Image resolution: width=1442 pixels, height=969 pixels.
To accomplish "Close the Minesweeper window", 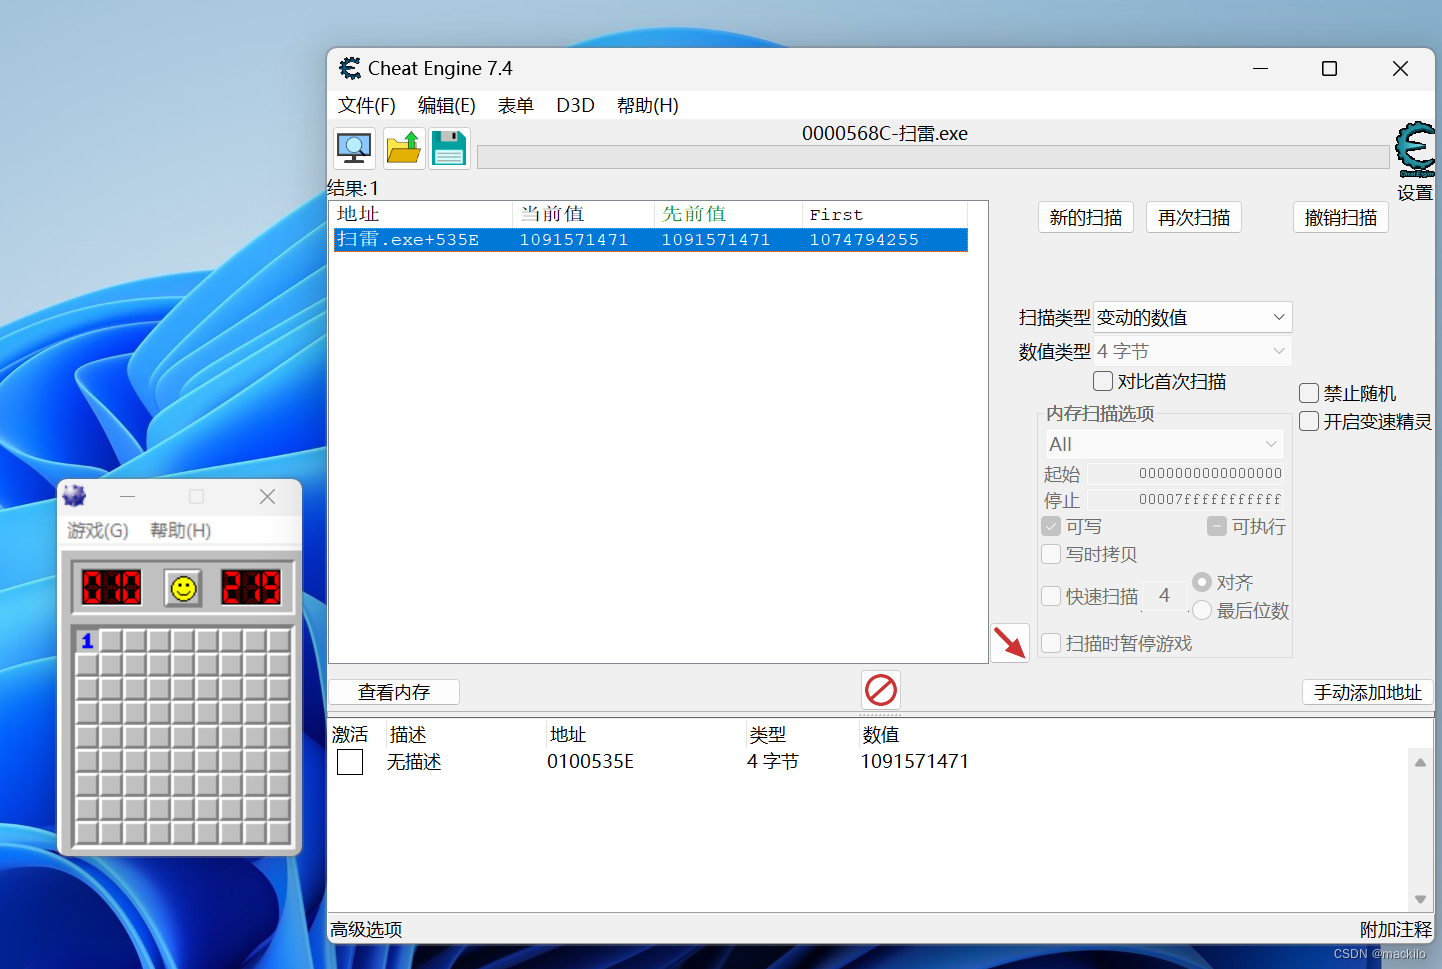I will coord(267,497).
